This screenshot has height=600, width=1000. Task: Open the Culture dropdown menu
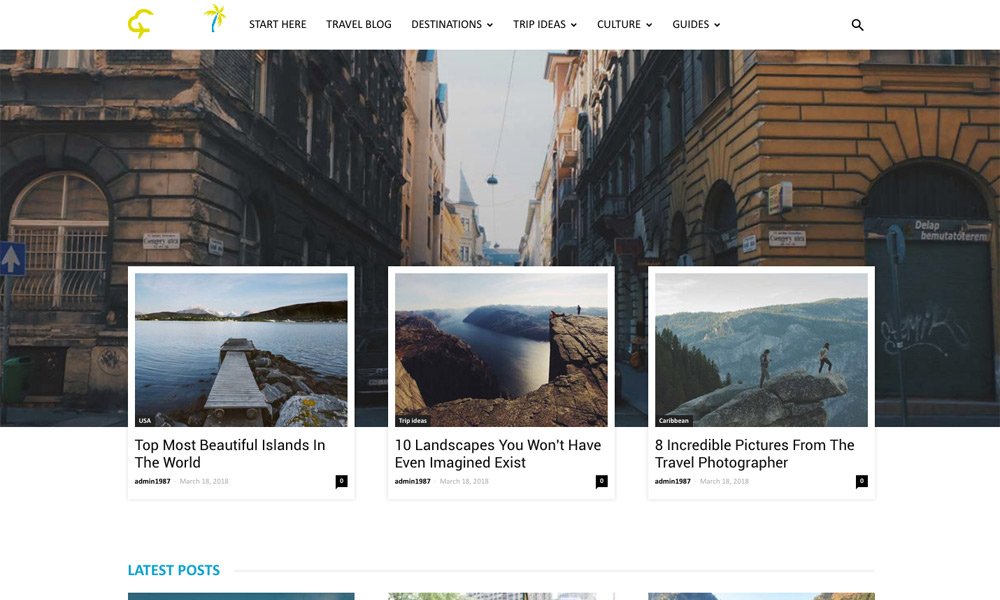point(624,25)
